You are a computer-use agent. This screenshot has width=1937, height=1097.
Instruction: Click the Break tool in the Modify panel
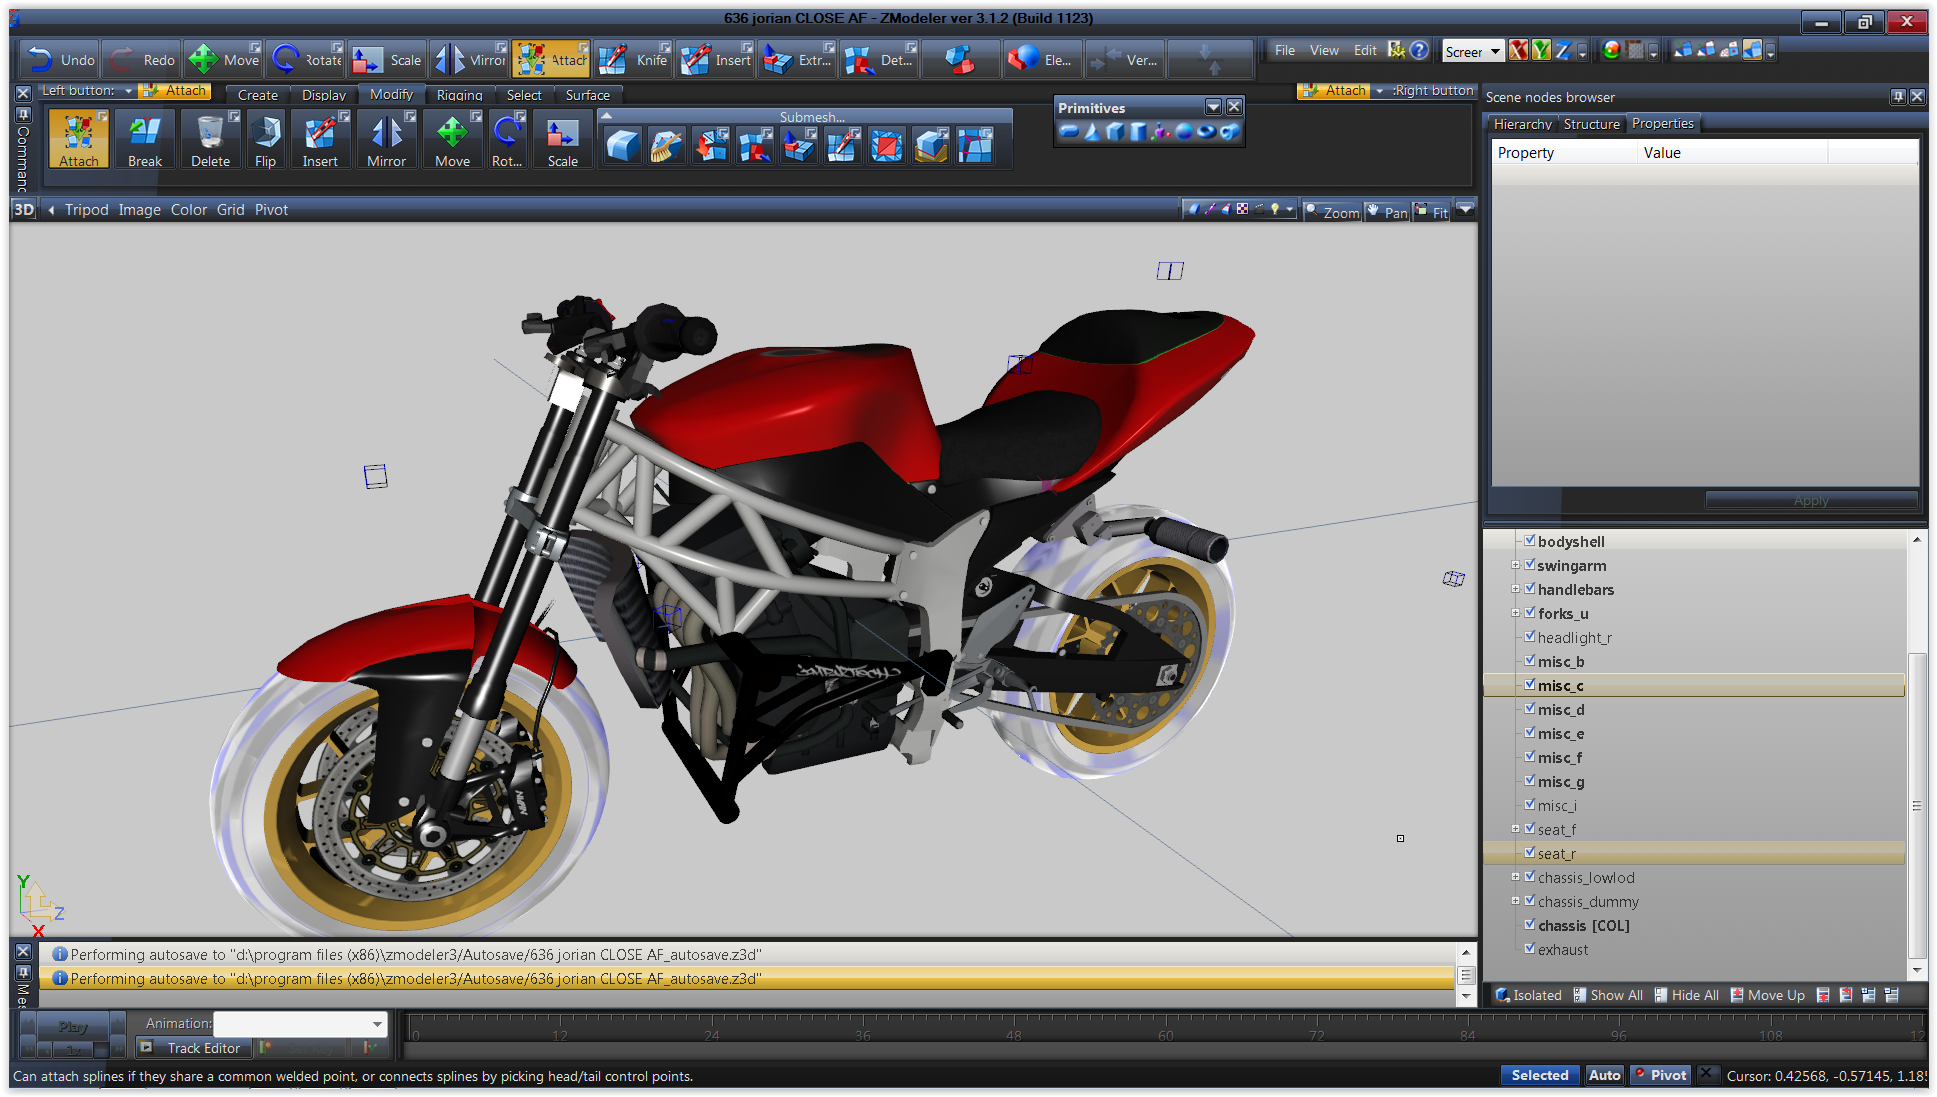pyautogui.click(x=144, y=140)
